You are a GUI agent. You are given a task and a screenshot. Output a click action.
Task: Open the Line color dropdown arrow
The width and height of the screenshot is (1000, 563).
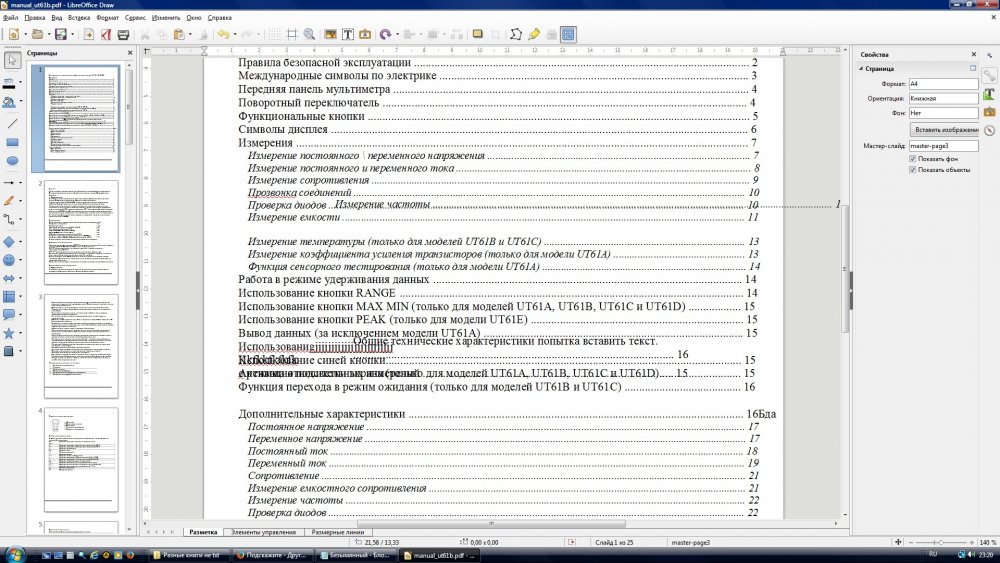coord(20,82)
